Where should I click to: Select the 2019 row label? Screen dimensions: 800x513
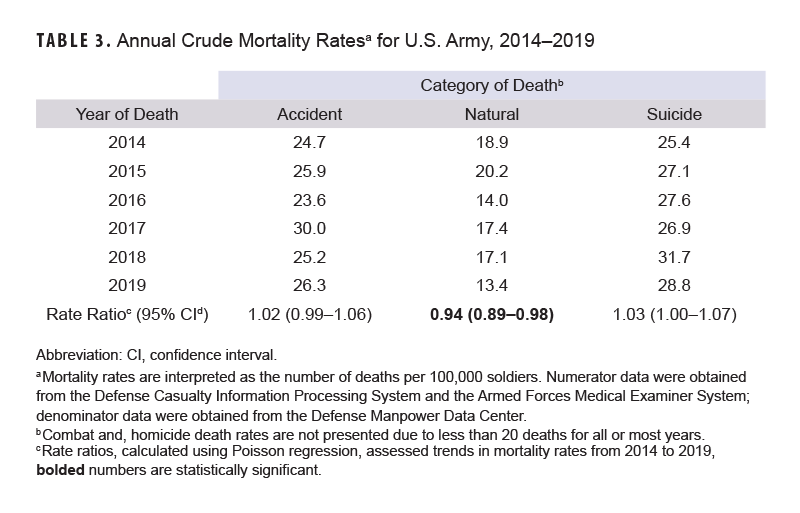click(127, 286)
